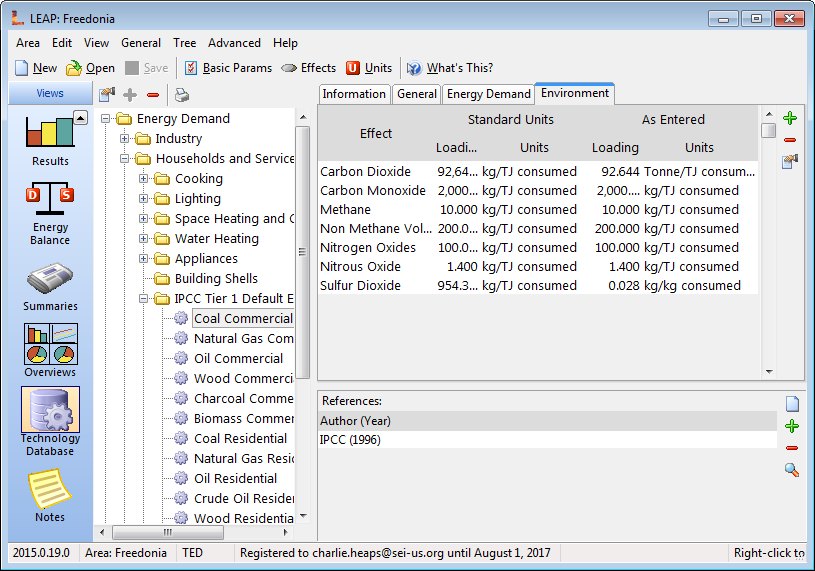Switch to the Information tab
Screen dimensions: 815x571
coord(354,94)
